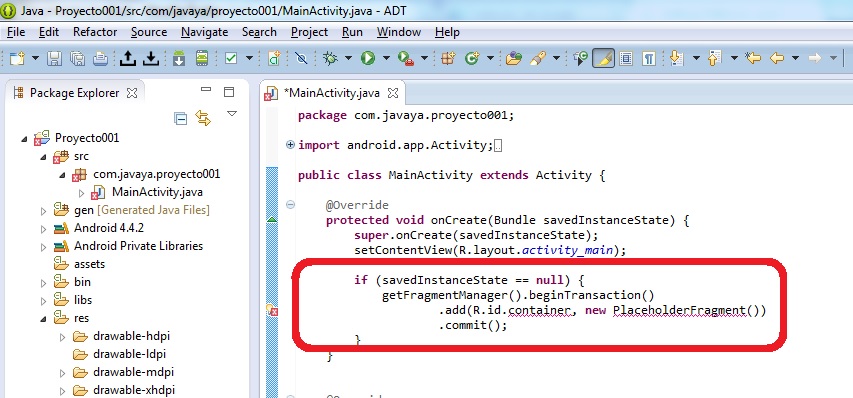Open the Project menu
This screenshot has width=853, height=398.
310,32
